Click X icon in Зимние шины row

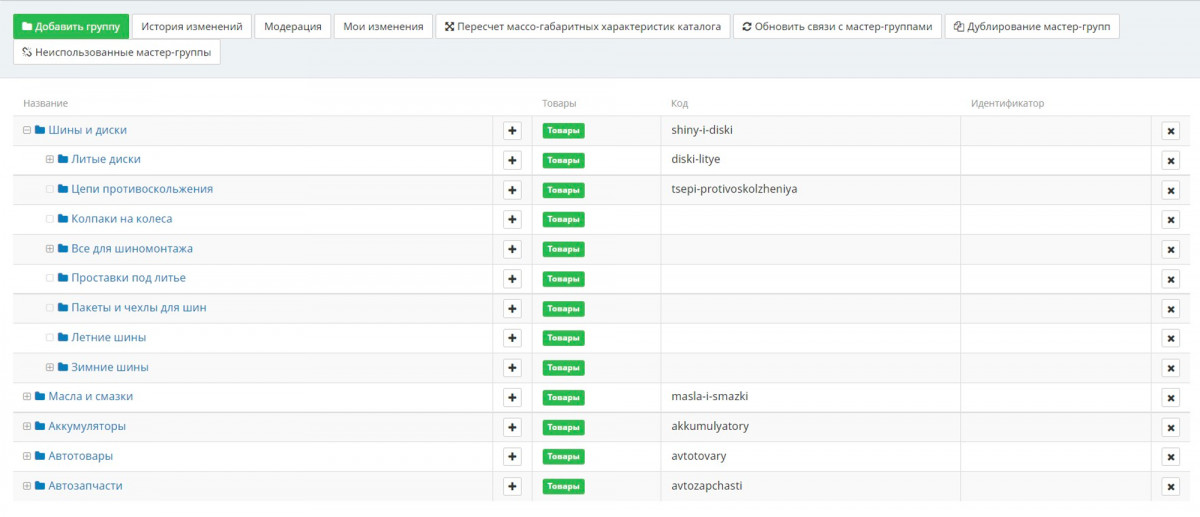1170,368
